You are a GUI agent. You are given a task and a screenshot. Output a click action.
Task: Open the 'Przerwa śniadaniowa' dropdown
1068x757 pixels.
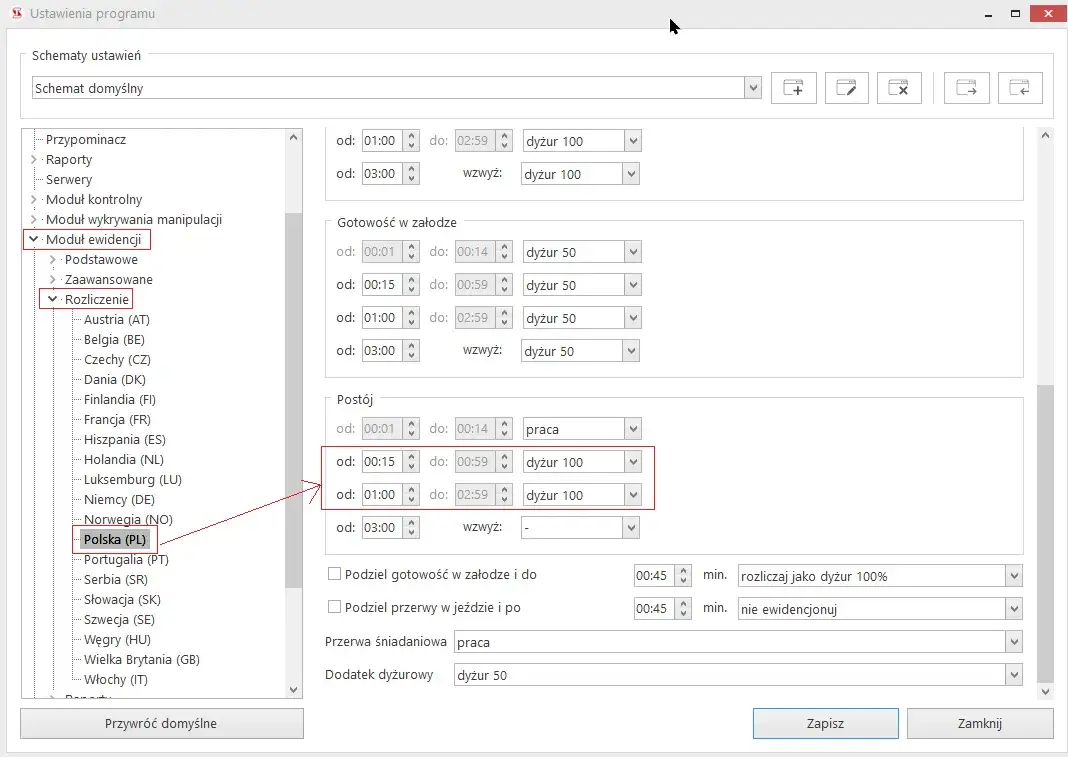[1014, 642]
